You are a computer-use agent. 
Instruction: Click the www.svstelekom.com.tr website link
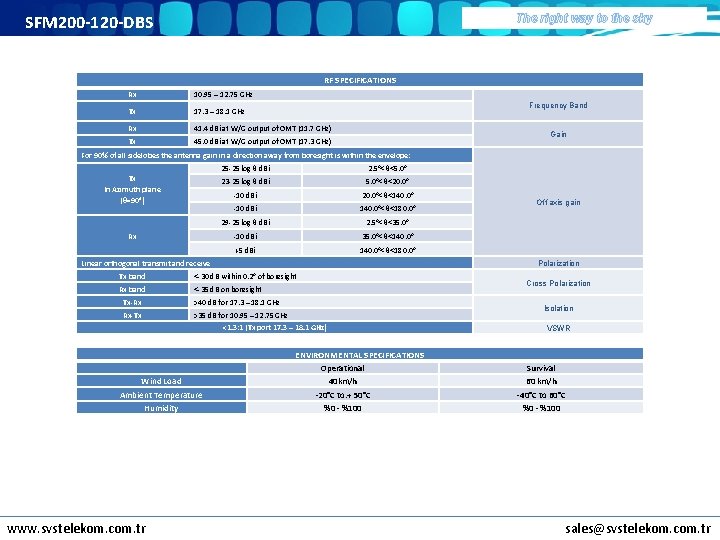(x=77, y=529)
